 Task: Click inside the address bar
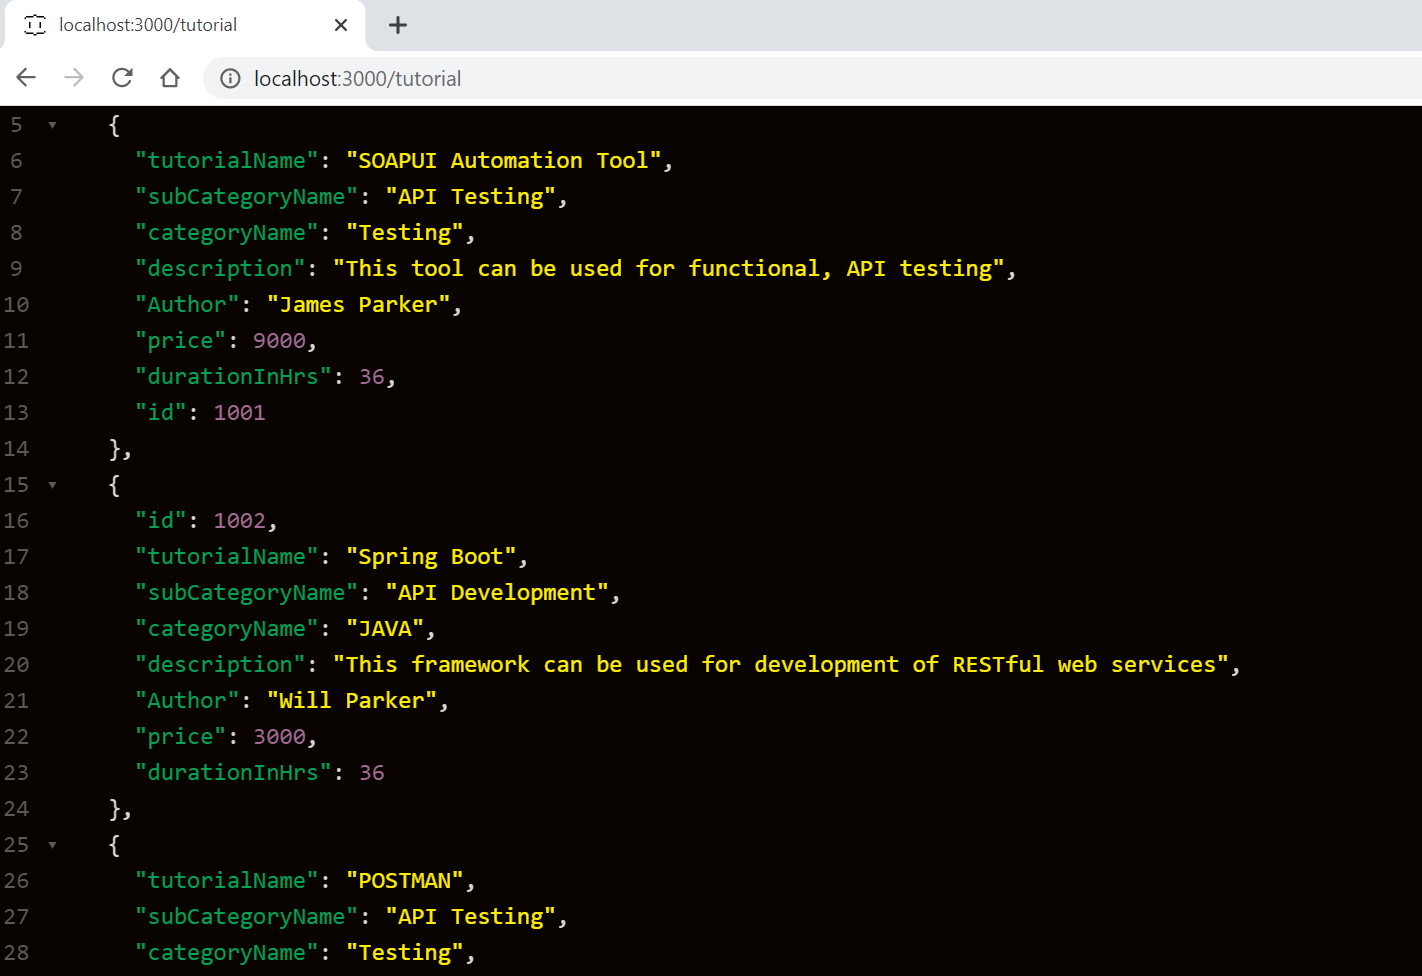click(600, 78)
